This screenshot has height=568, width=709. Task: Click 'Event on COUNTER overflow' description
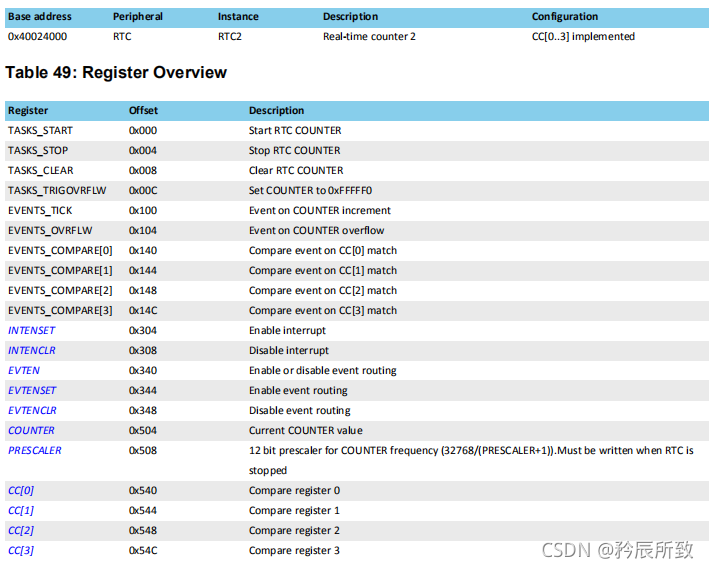pyautogui.click(x=317, y=231)
